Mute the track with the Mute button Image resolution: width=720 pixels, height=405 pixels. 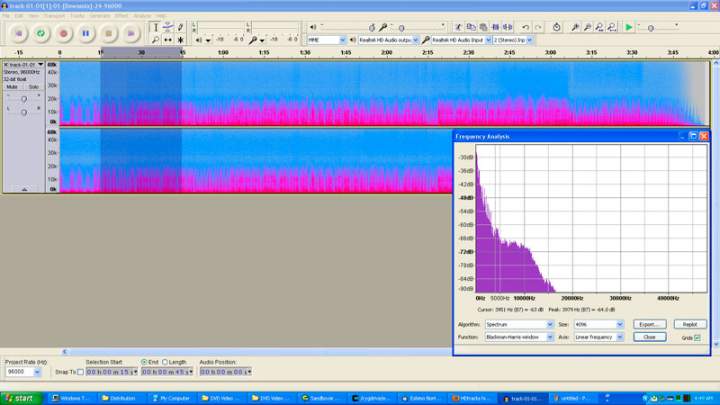pos(12,87)
